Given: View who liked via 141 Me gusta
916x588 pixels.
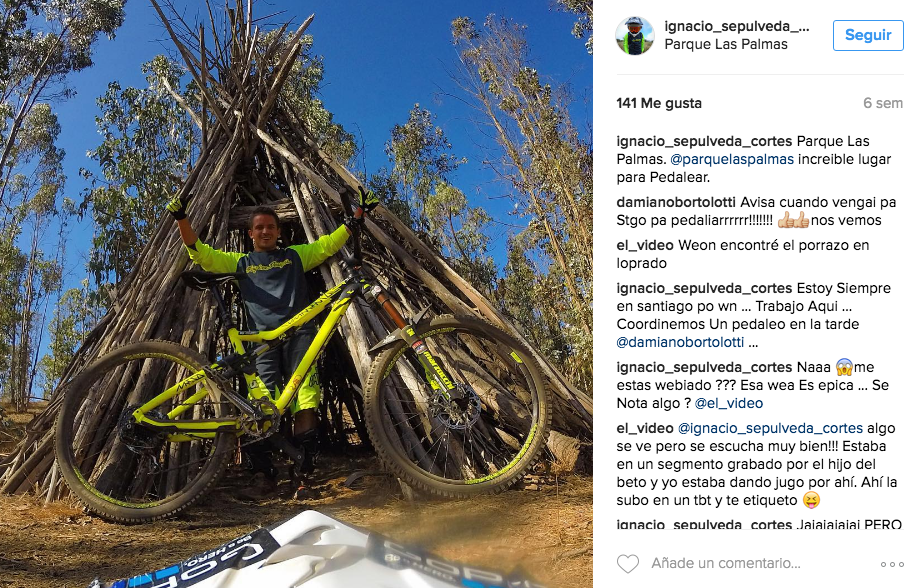Looking at the screenshot, I should coord(659,103).
